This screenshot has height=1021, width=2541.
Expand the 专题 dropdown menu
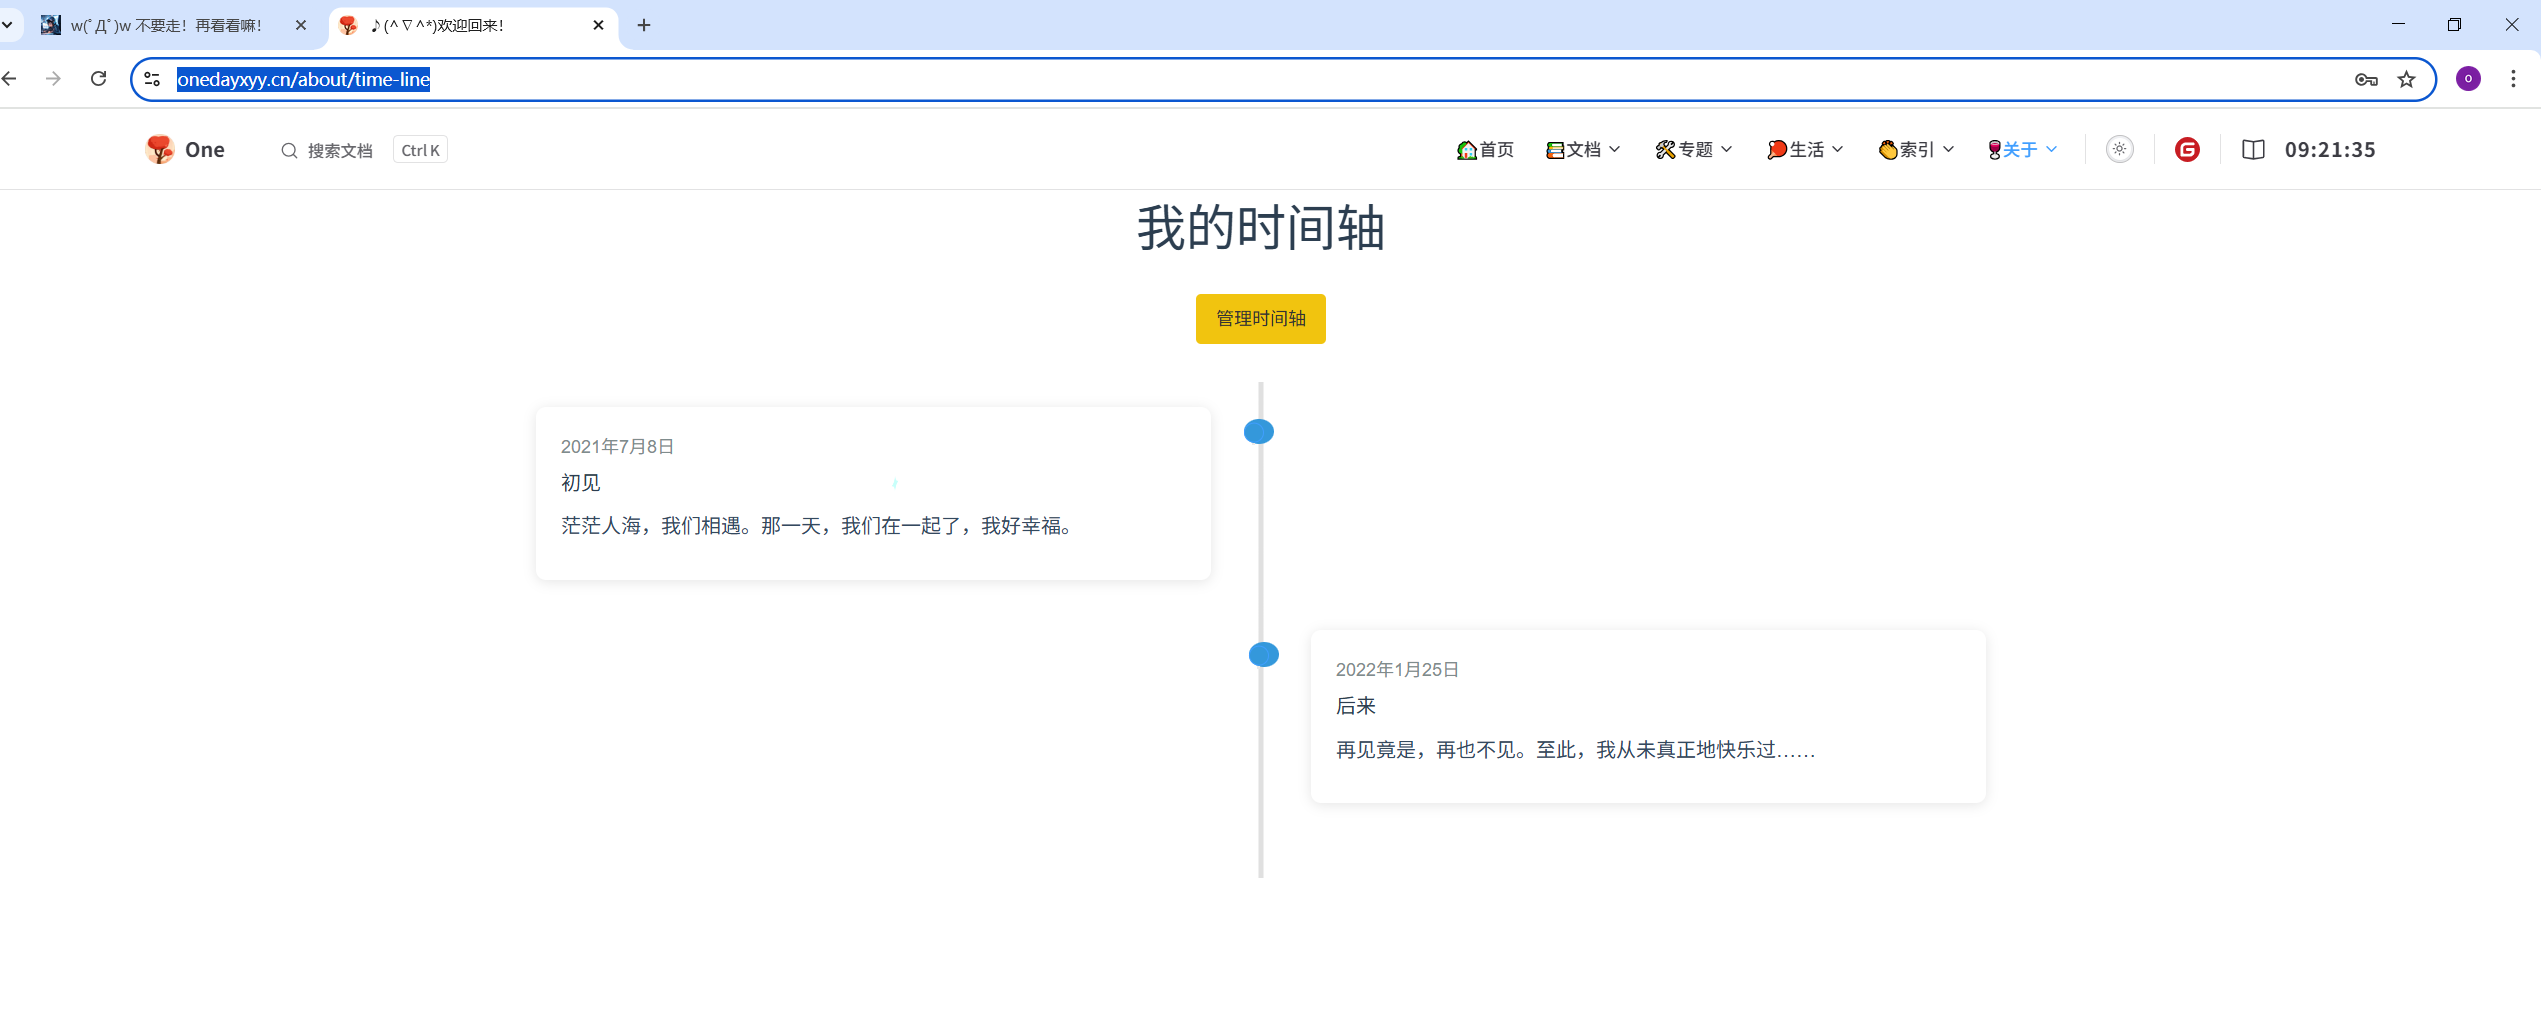pos(1694,150)
